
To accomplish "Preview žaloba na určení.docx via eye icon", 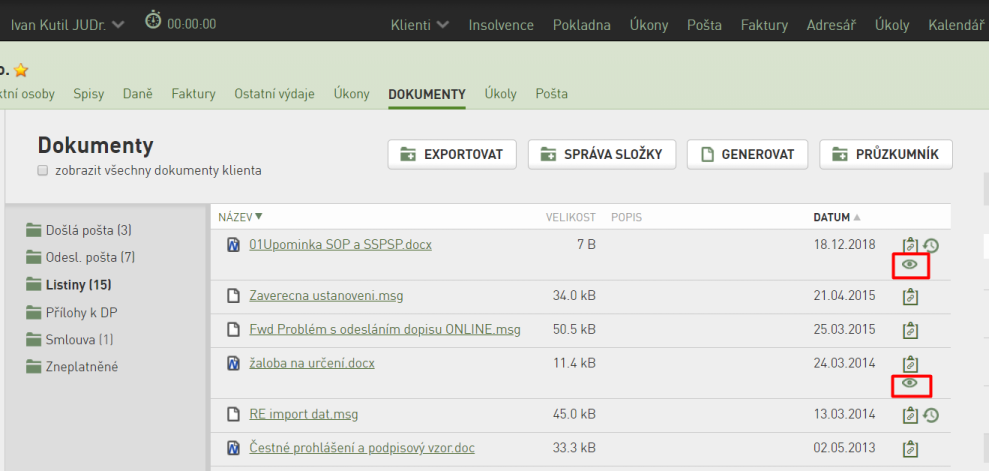I will (910, 383).
